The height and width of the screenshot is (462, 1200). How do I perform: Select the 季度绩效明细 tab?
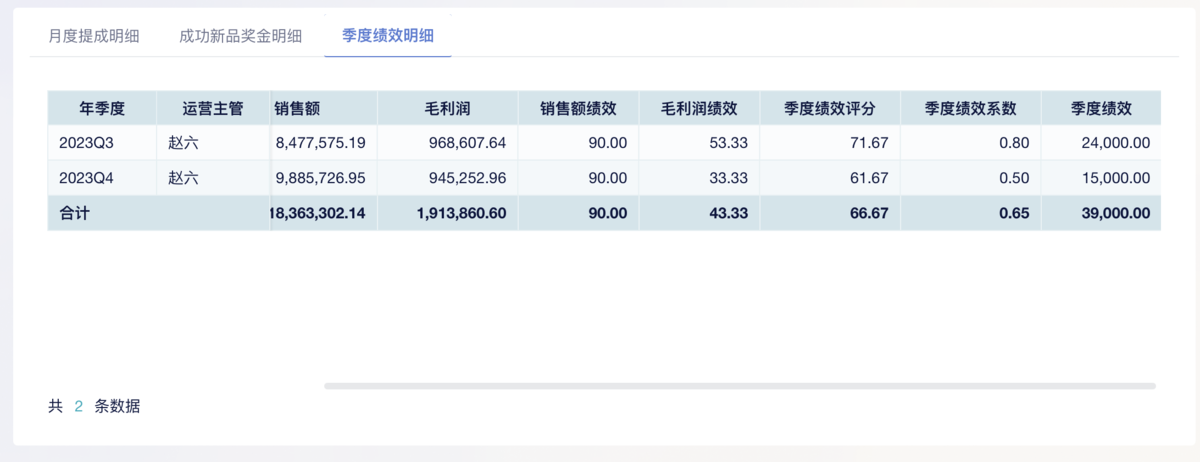click(388, 36)
